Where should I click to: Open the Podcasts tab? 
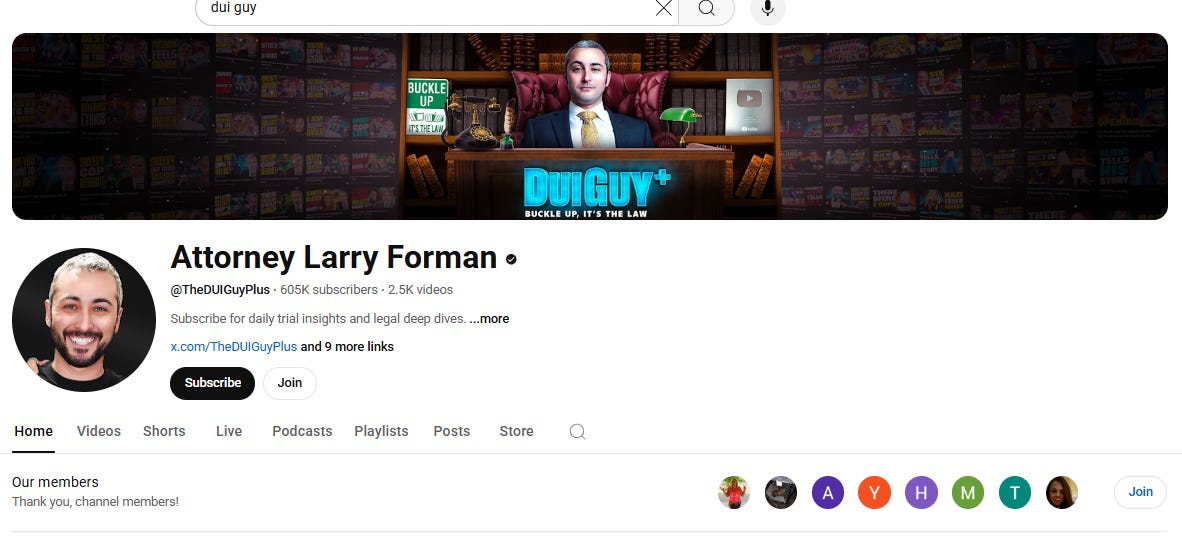tap(302, 431)
